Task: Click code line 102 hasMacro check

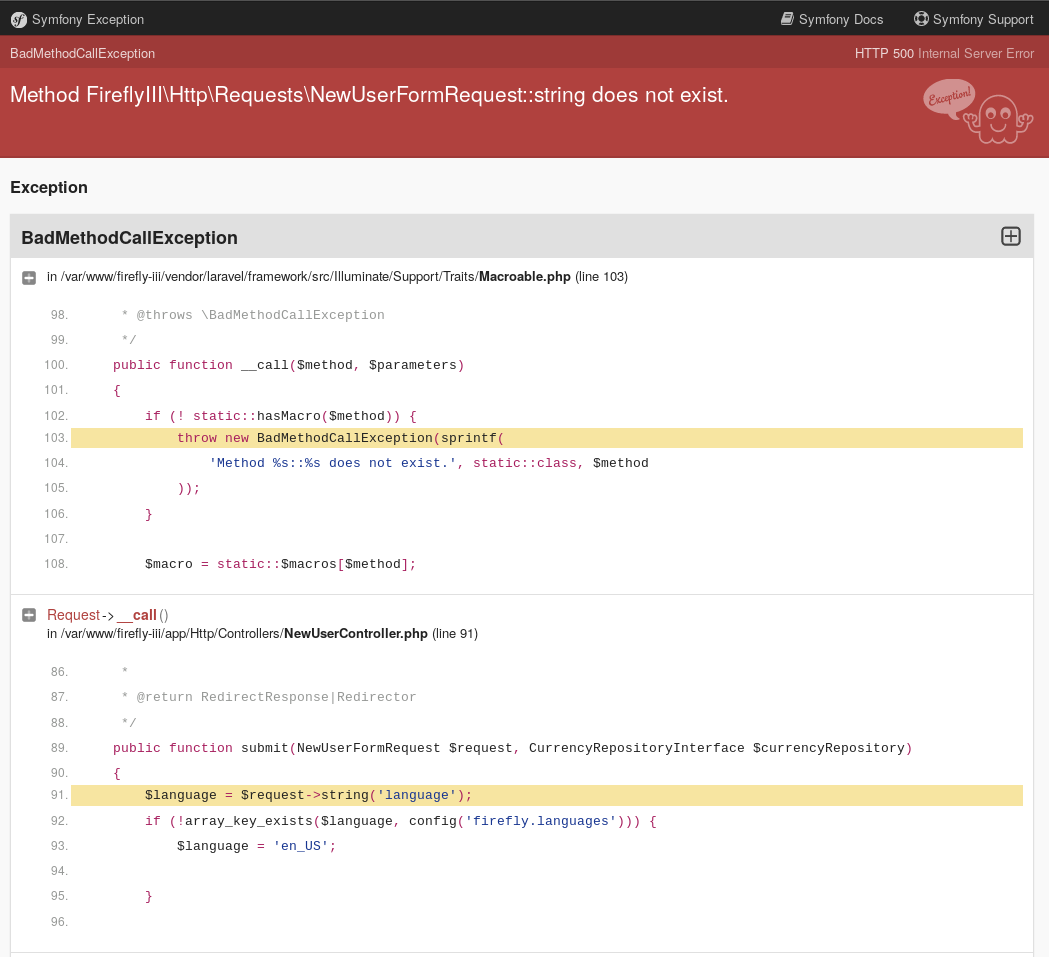Action: pos(280,416)
